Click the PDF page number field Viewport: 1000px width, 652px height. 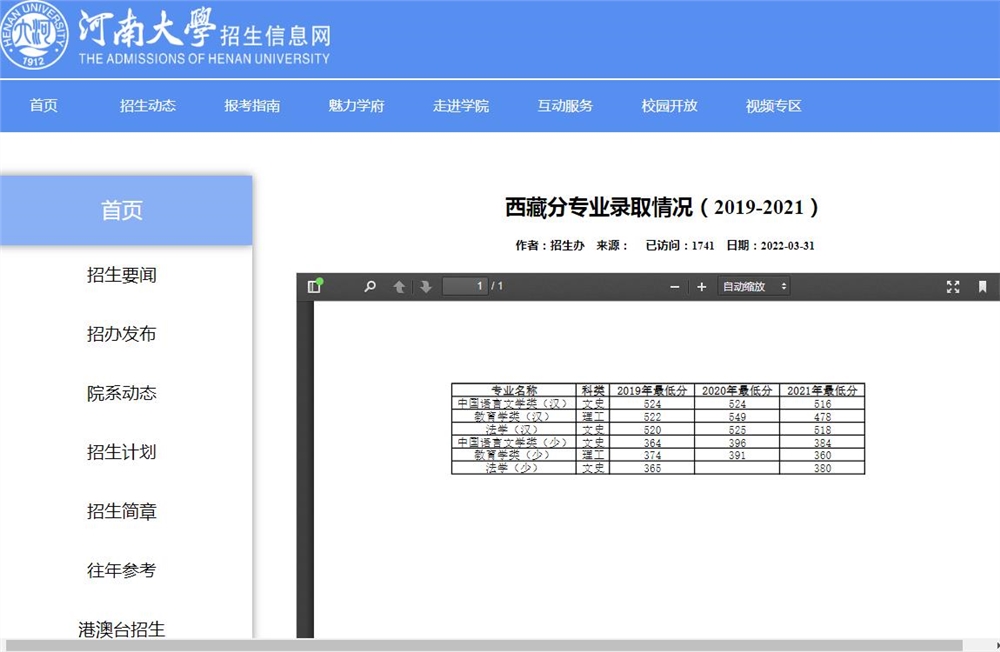point(466,286)
